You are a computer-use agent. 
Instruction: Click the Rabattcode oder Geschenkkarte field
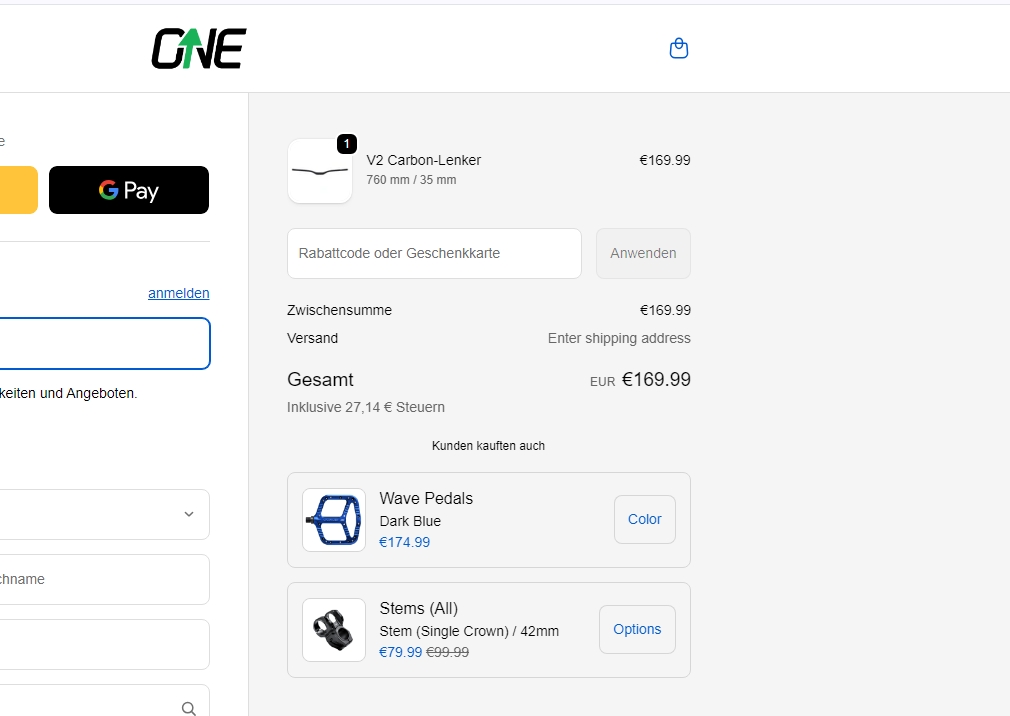(x=434, y=253)
